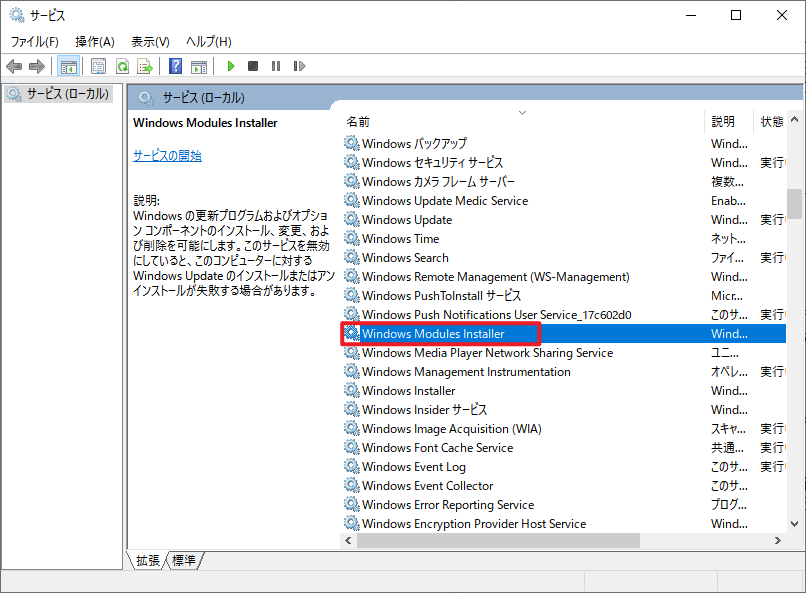Viewport: 806px width, 593px height.
Task: Toggle the Action pane toolbar icon
Action: [199, 66]
